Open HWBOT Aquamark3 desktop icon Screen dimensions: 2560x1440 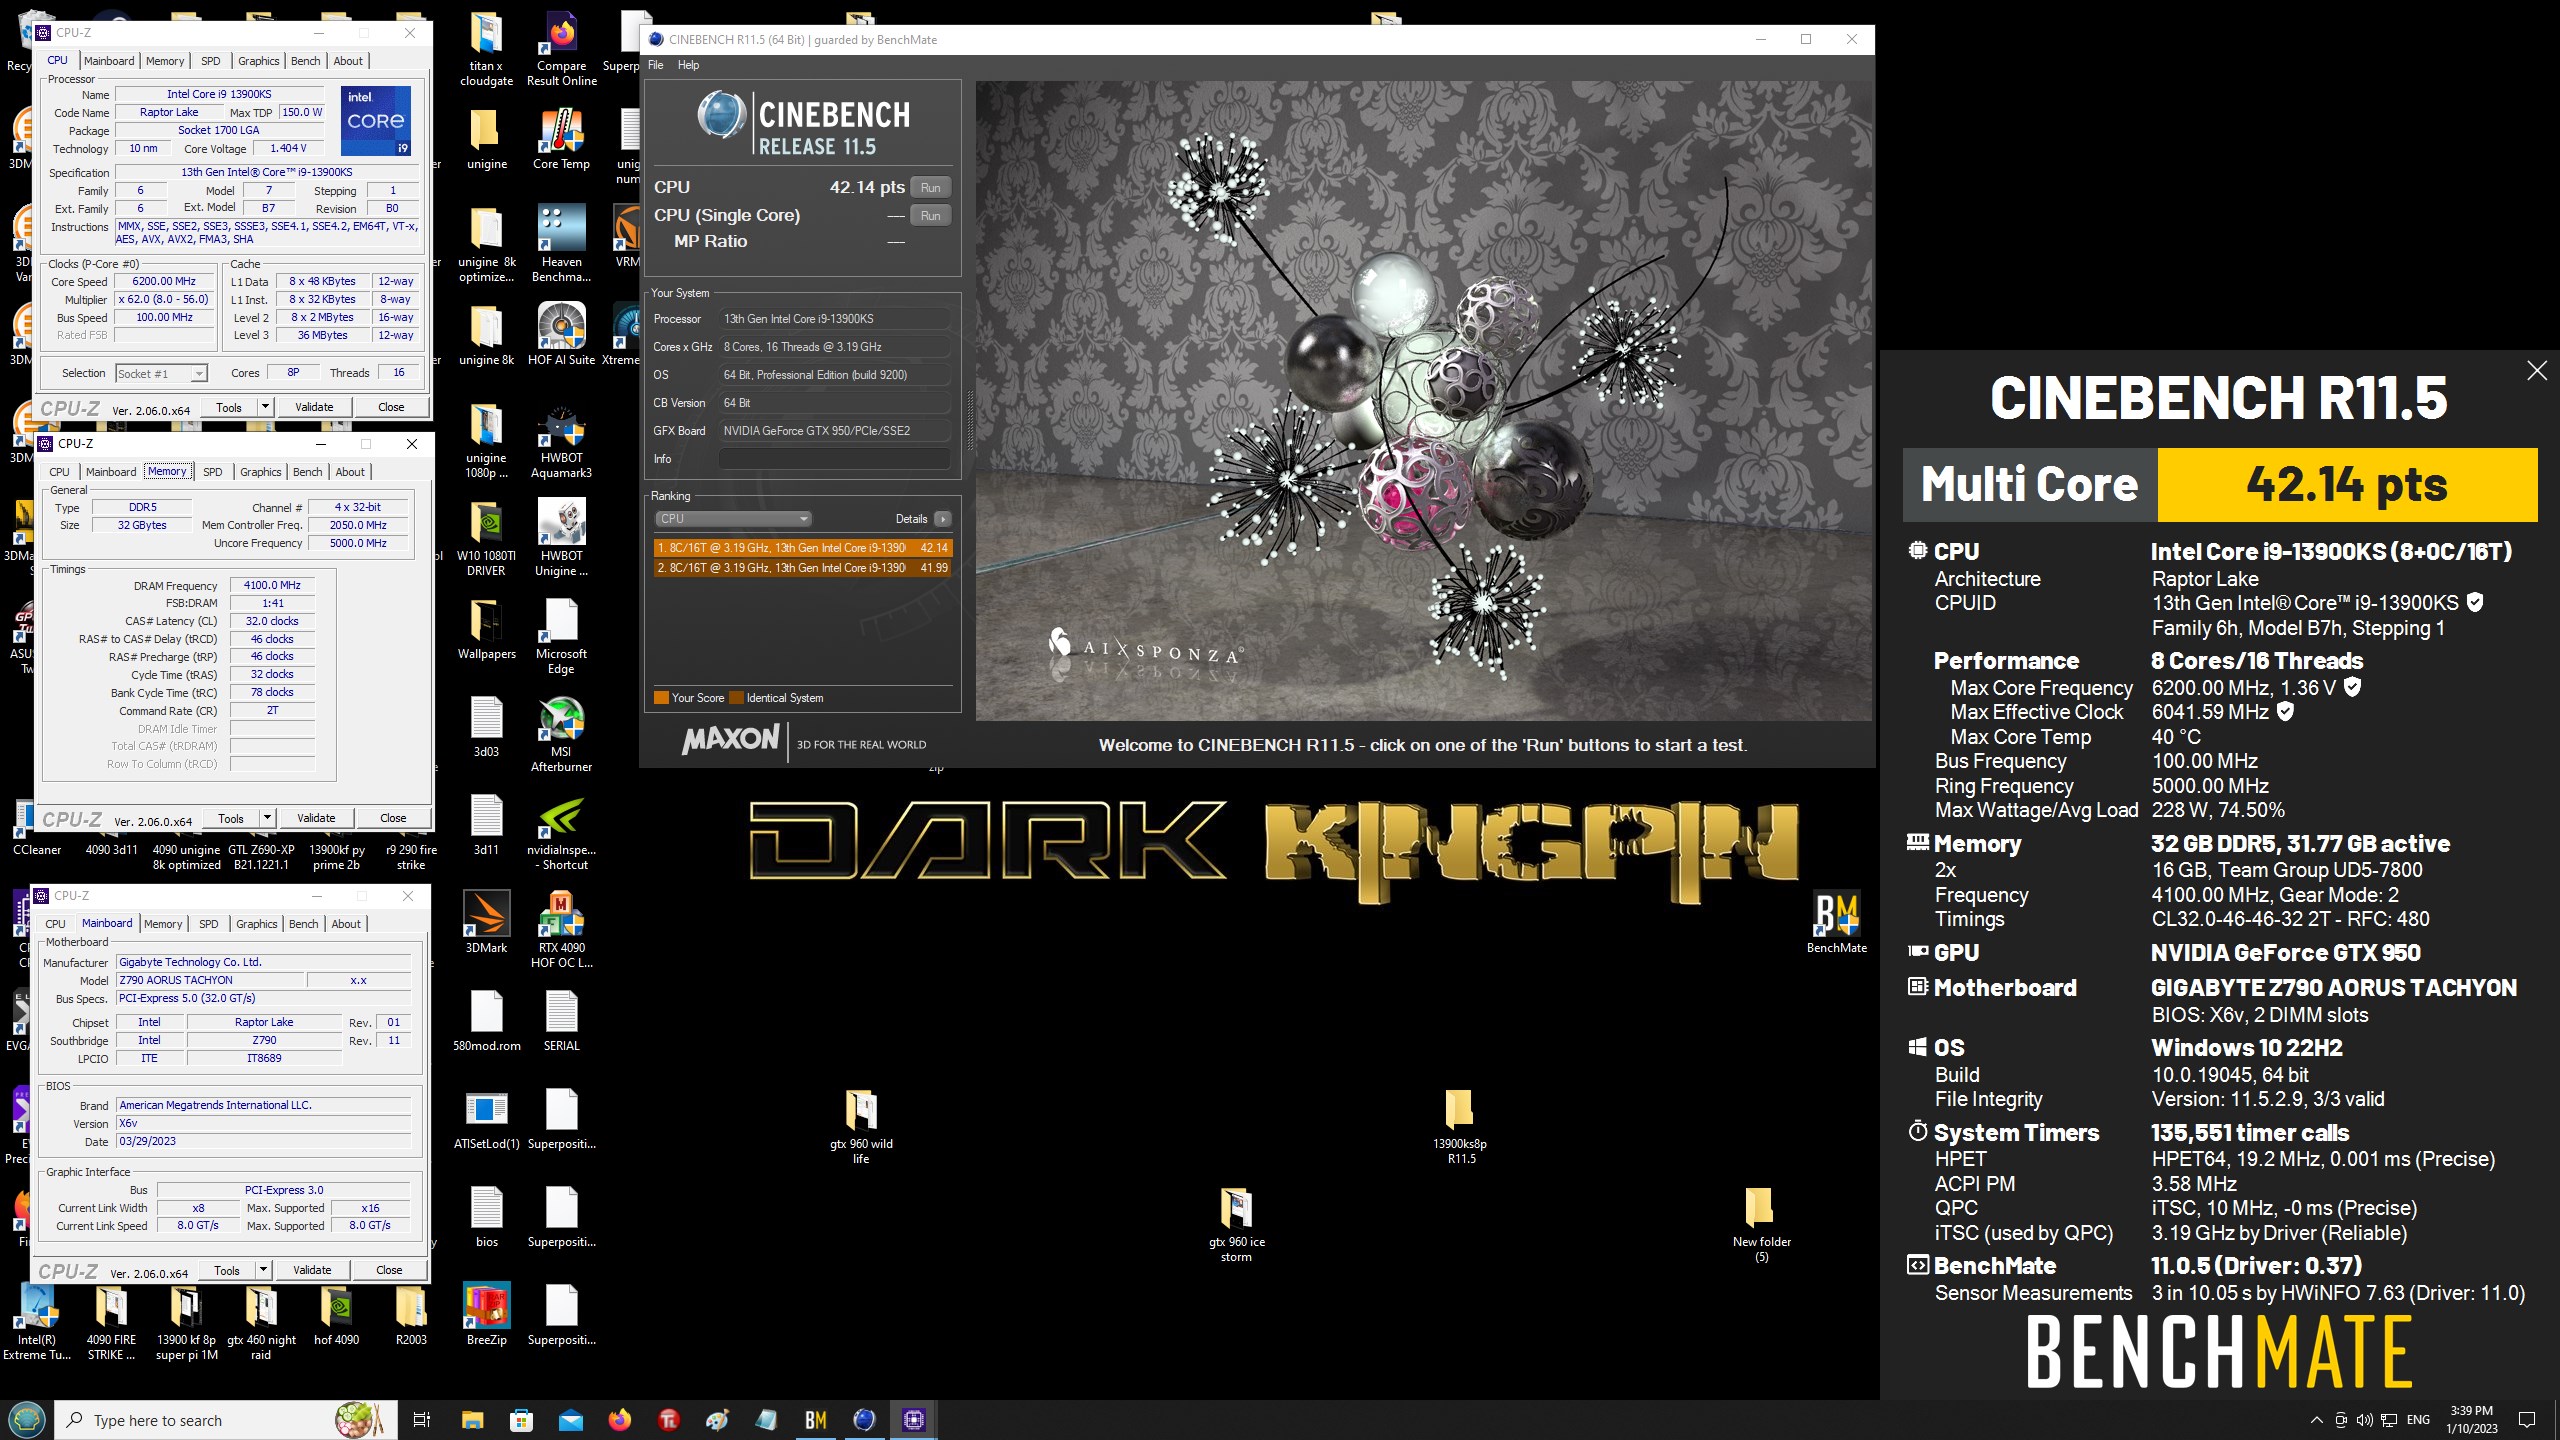pos(561,440)
